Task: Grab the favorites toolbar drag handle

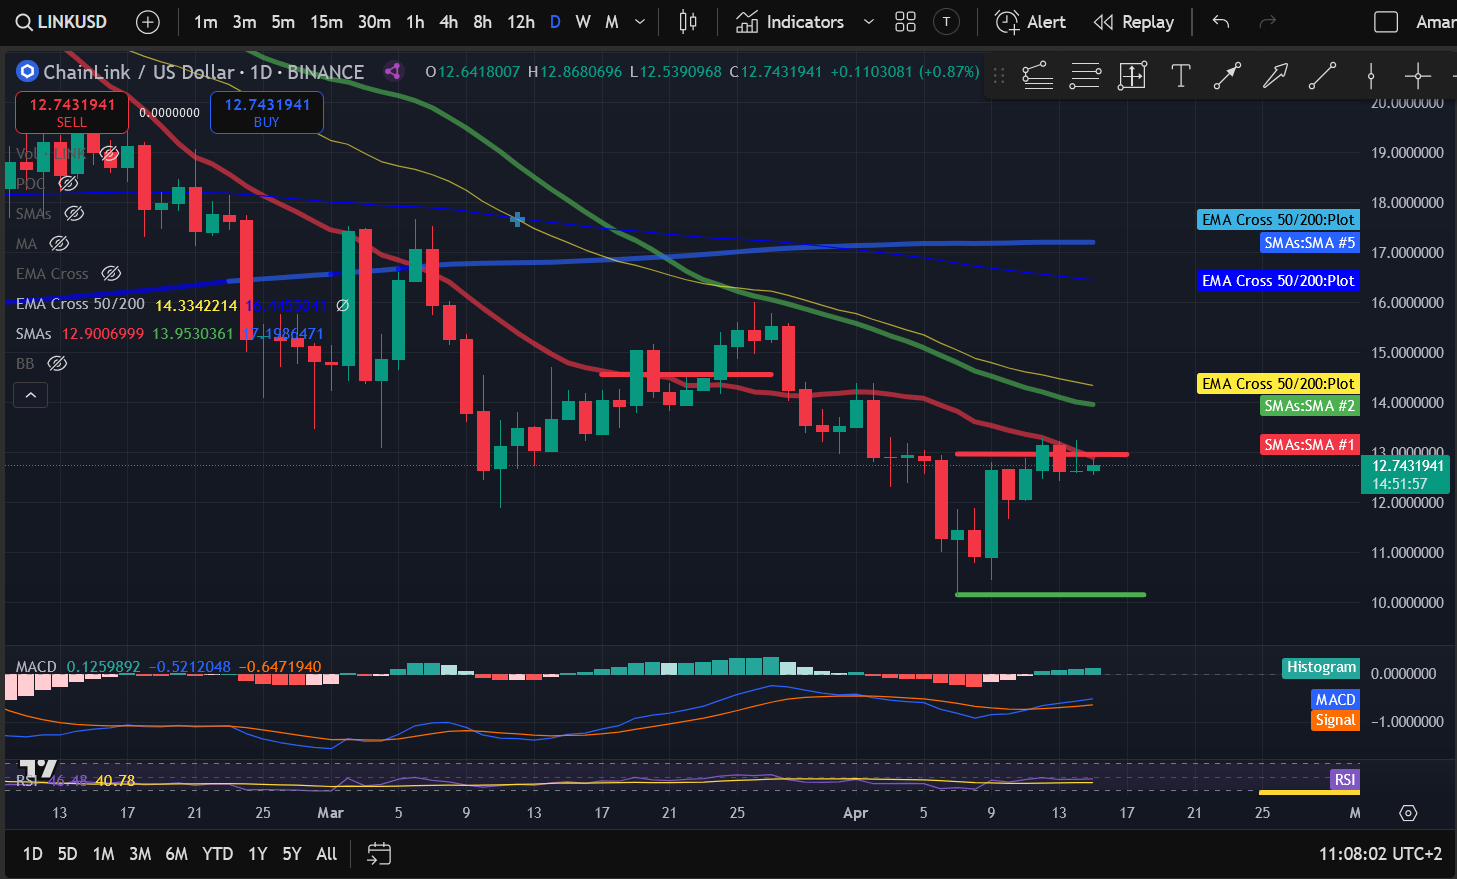Action: tap(998, 75)
